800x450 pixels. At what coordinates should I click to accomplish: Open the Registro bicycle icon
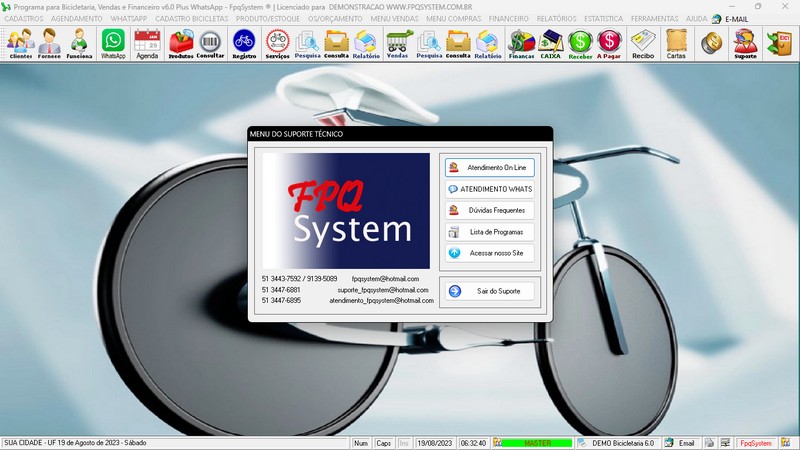click(244, 43)
